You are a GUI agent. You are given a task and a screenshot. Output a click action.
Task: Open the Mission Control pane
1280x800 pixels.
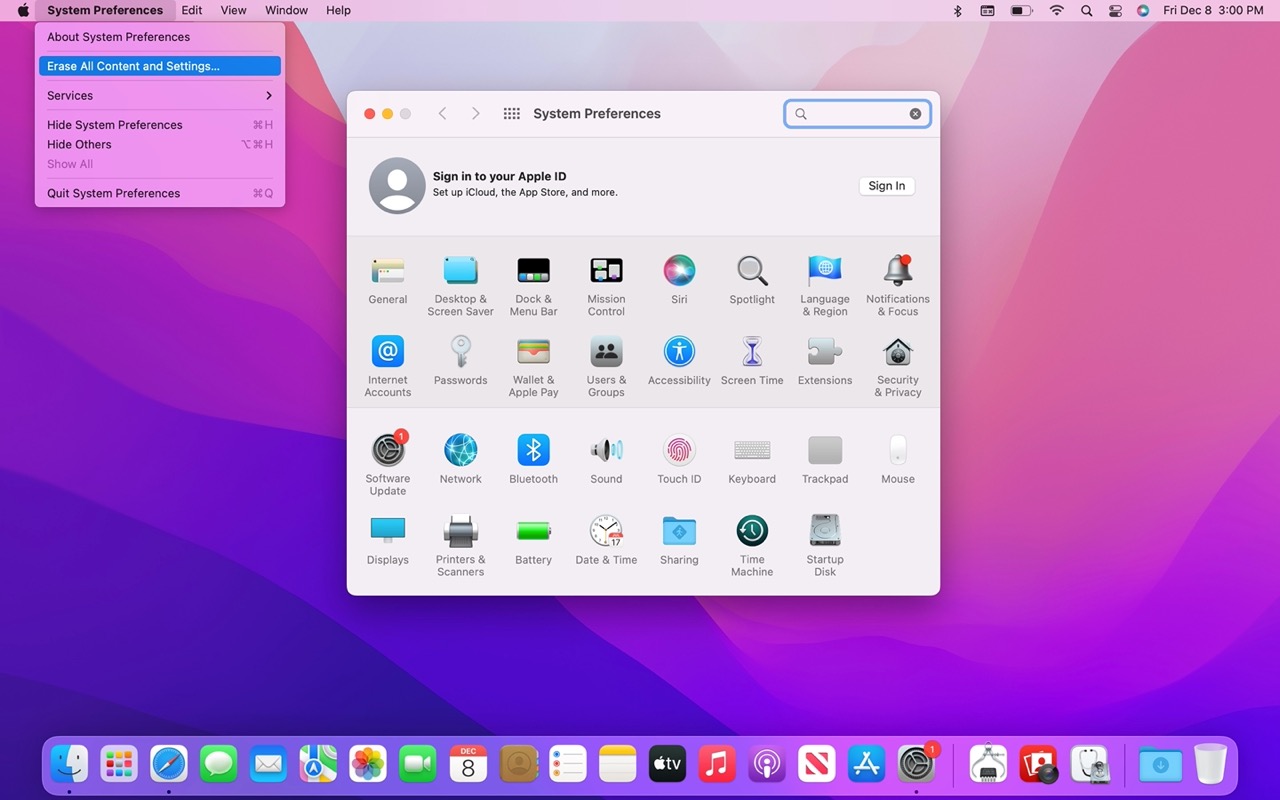606,285
